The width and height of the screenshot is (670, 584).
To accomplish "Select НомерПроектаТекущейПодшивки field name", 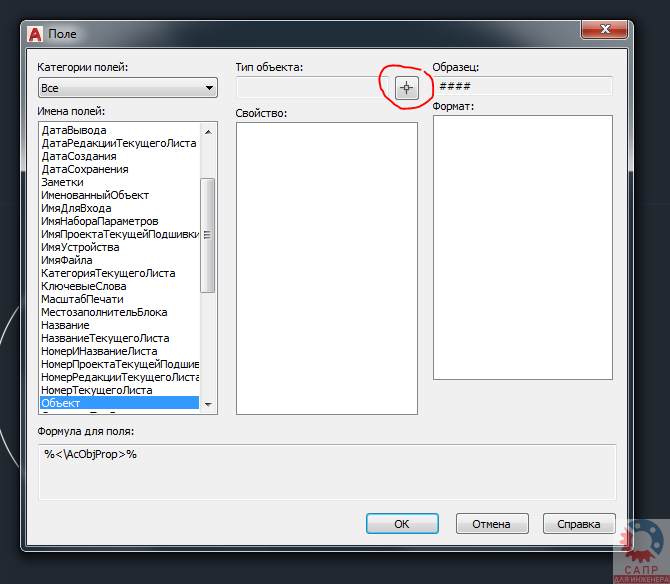I will pyautogui.click(x=120, y=364).
